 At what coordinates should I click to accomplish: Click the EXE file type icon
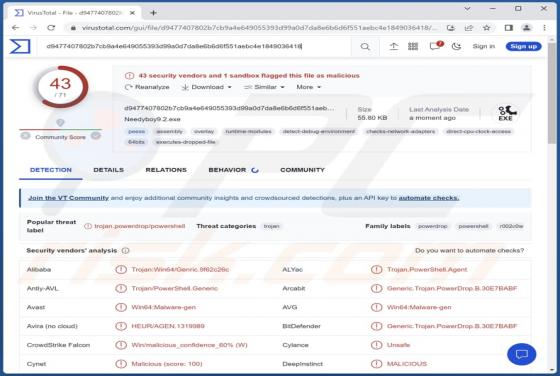506,113
